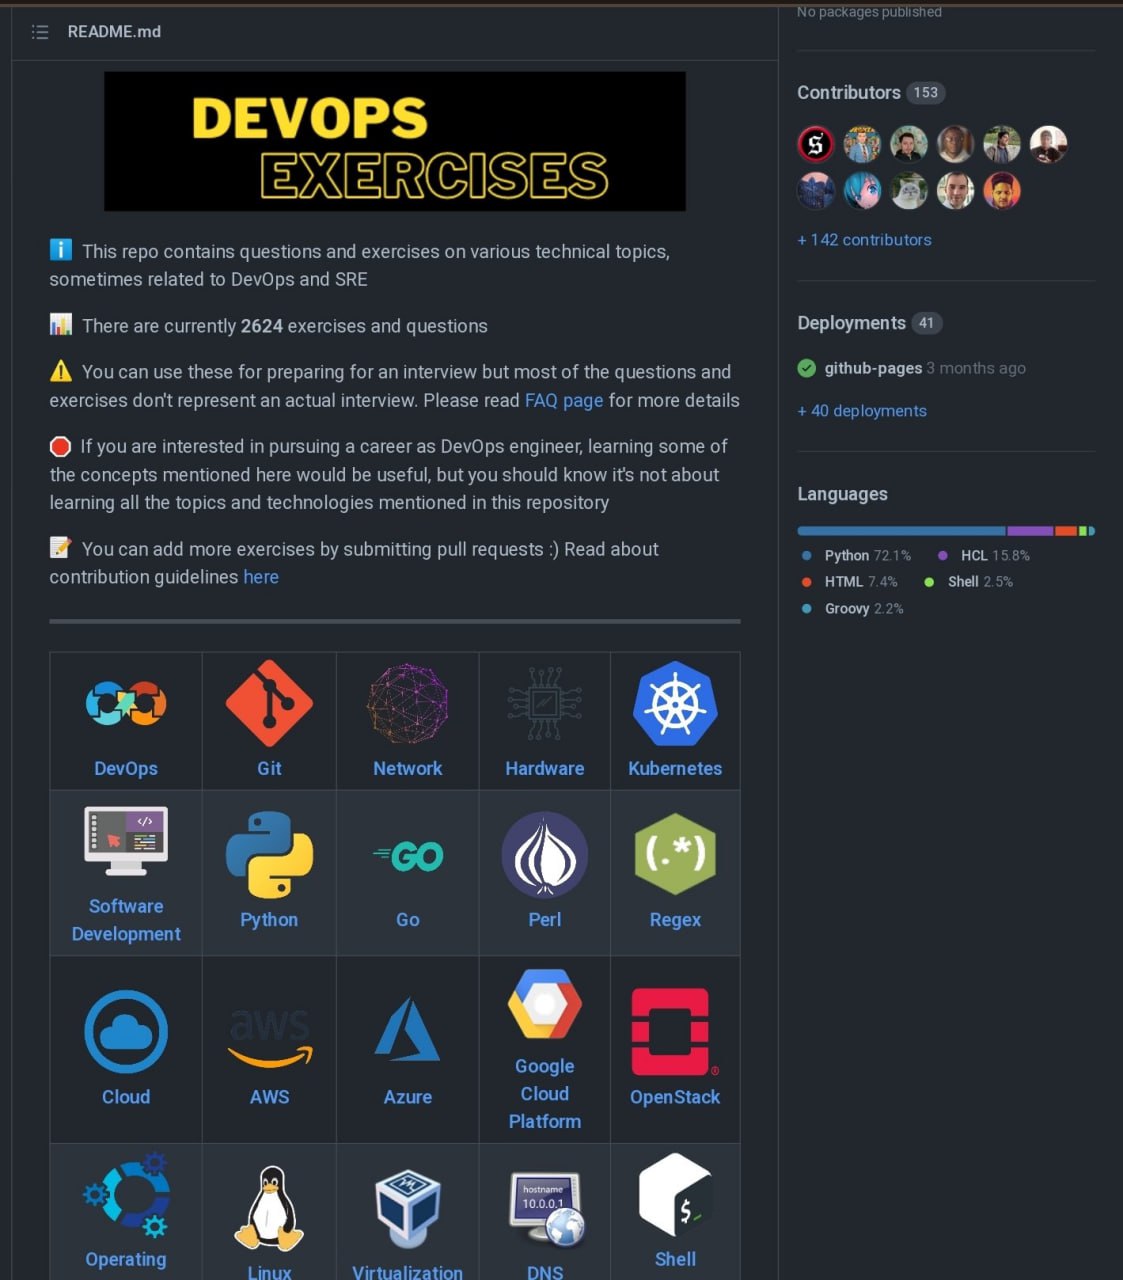Open the blue-haired anime contributor avatar
The image size is (1123, 1280).
862,191
